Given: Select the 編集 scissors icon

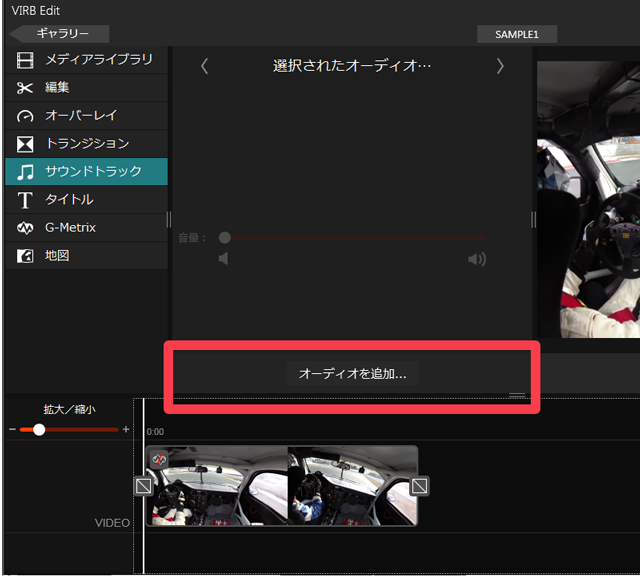Looking at the screenshot, I should [25, 88].
